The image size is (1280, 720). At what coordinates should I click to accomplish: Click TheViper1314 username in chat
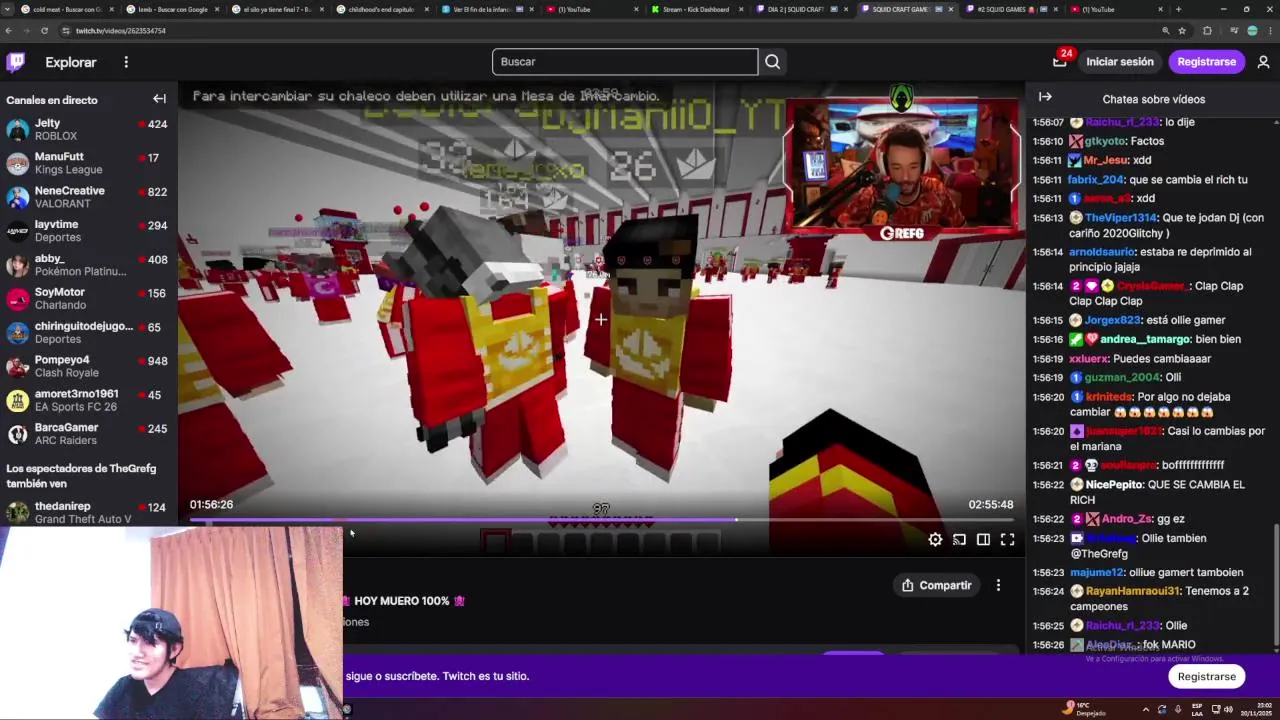click(1121, 218)
